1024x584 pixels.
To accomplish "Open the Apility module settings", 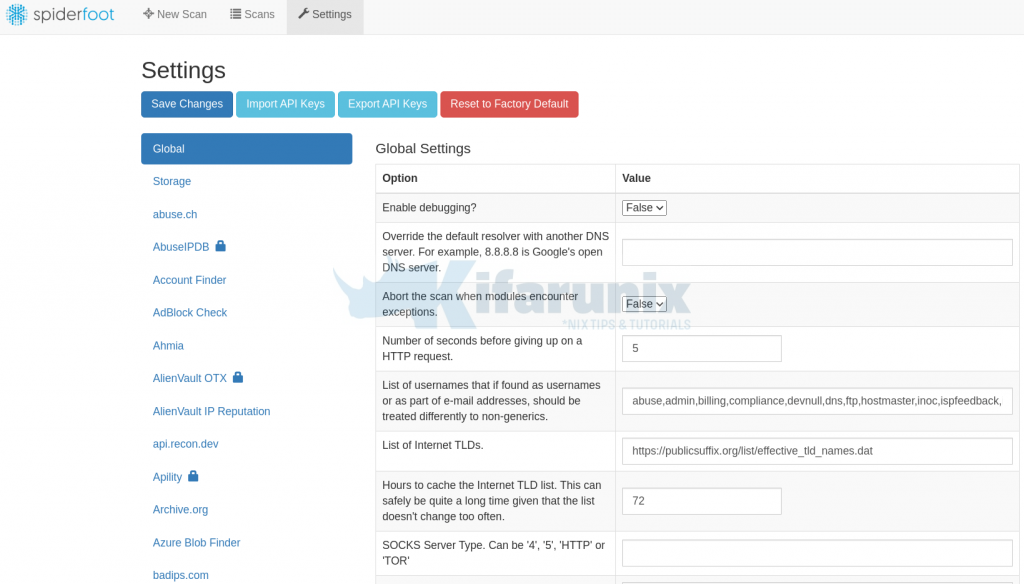I will click(x=167, y=477).
